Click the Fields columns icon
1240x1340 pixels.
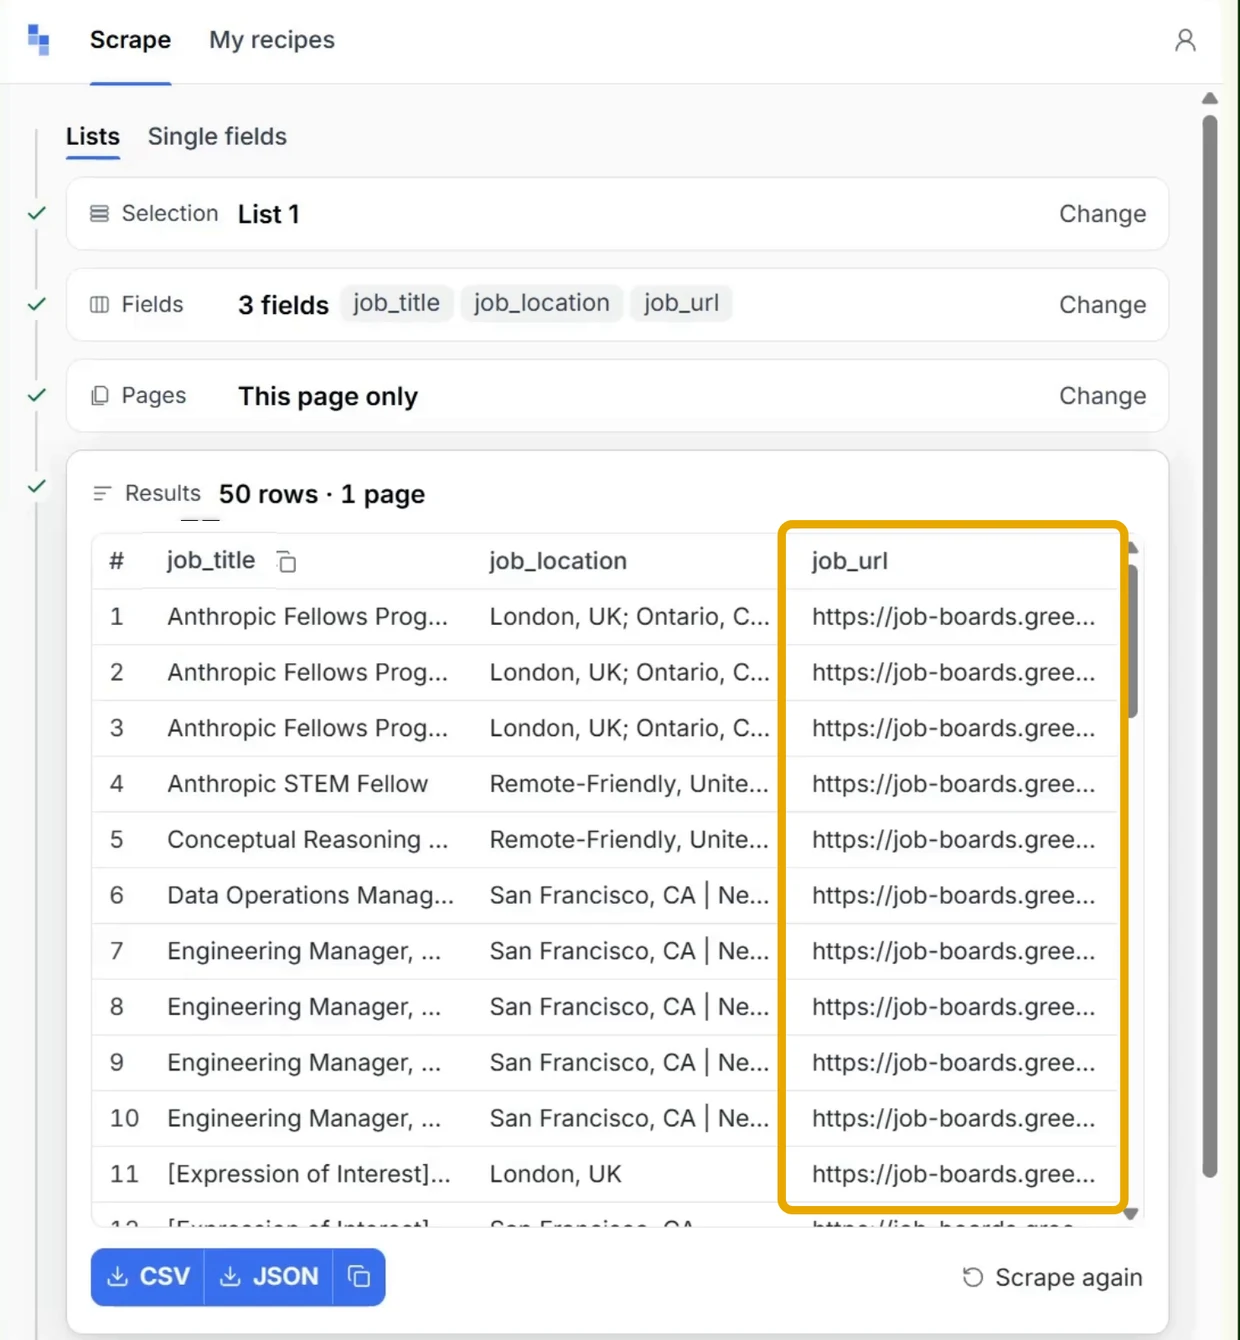[99, 305]
